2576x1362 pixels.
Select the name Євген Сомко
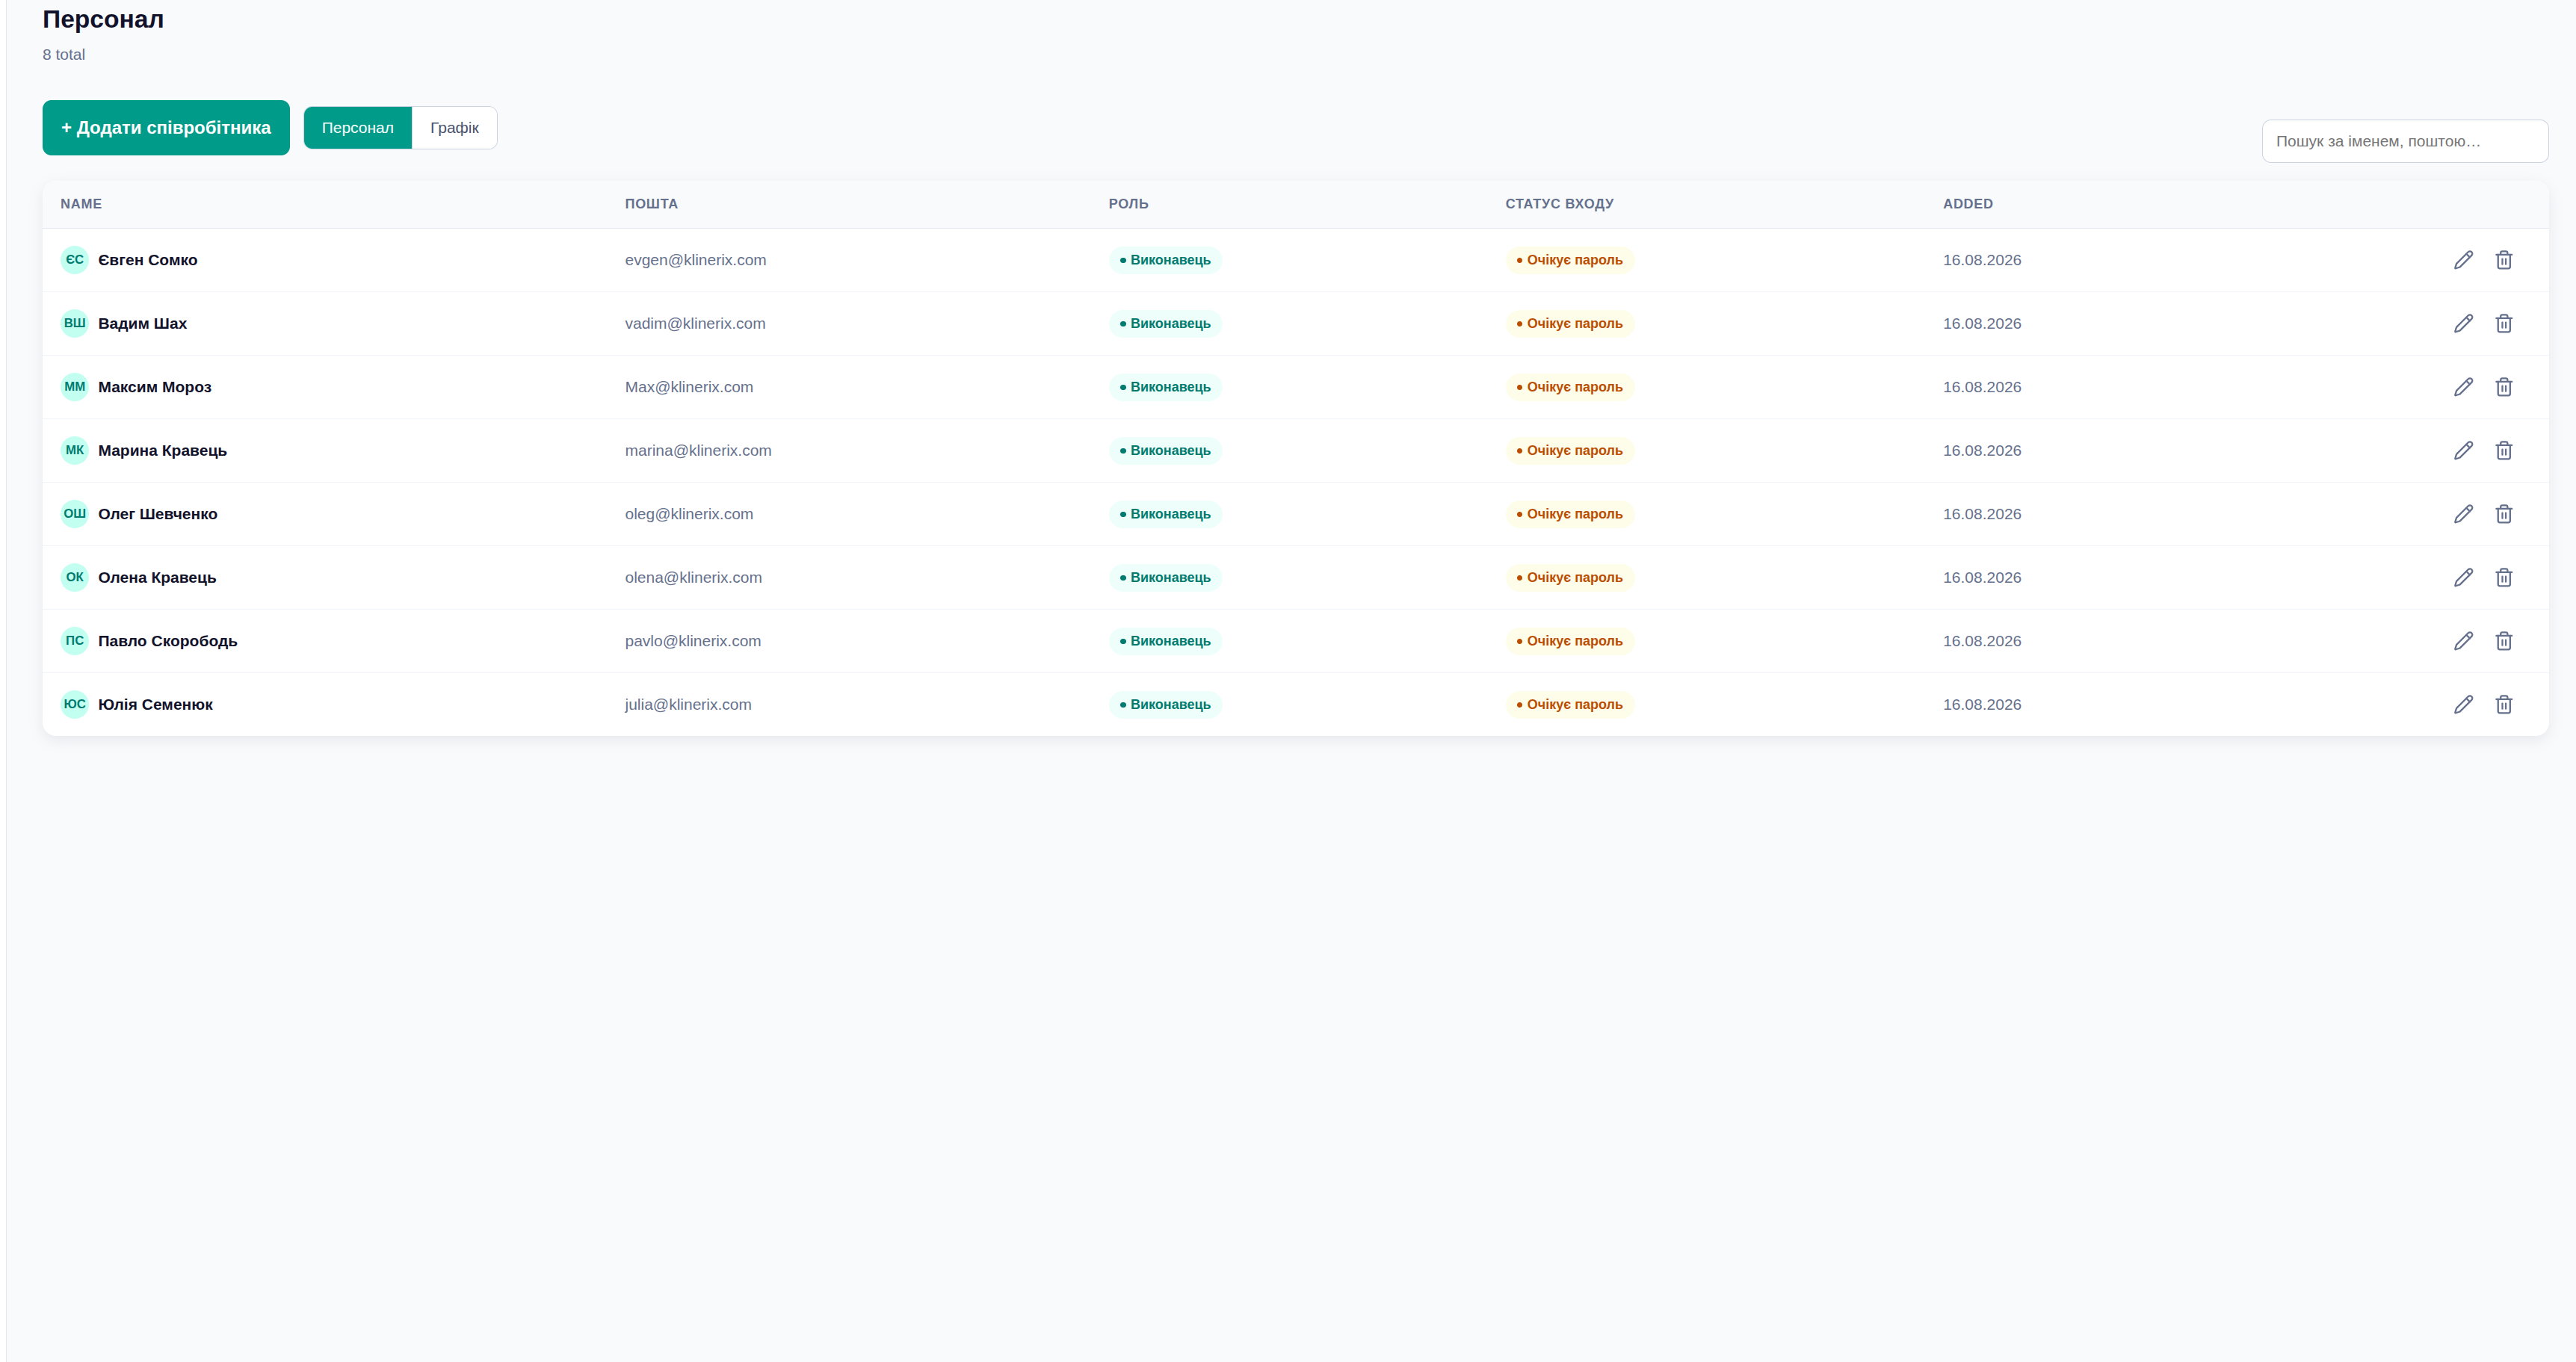click(148, 260)
